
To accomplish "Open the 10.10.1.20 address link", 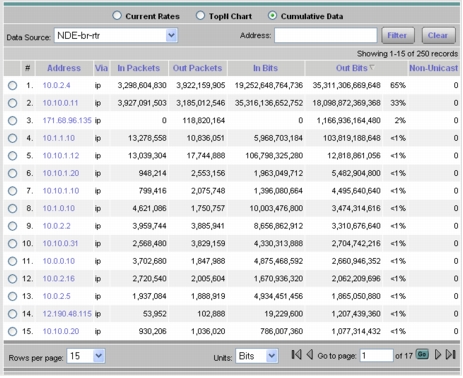I will coord(61,173).
